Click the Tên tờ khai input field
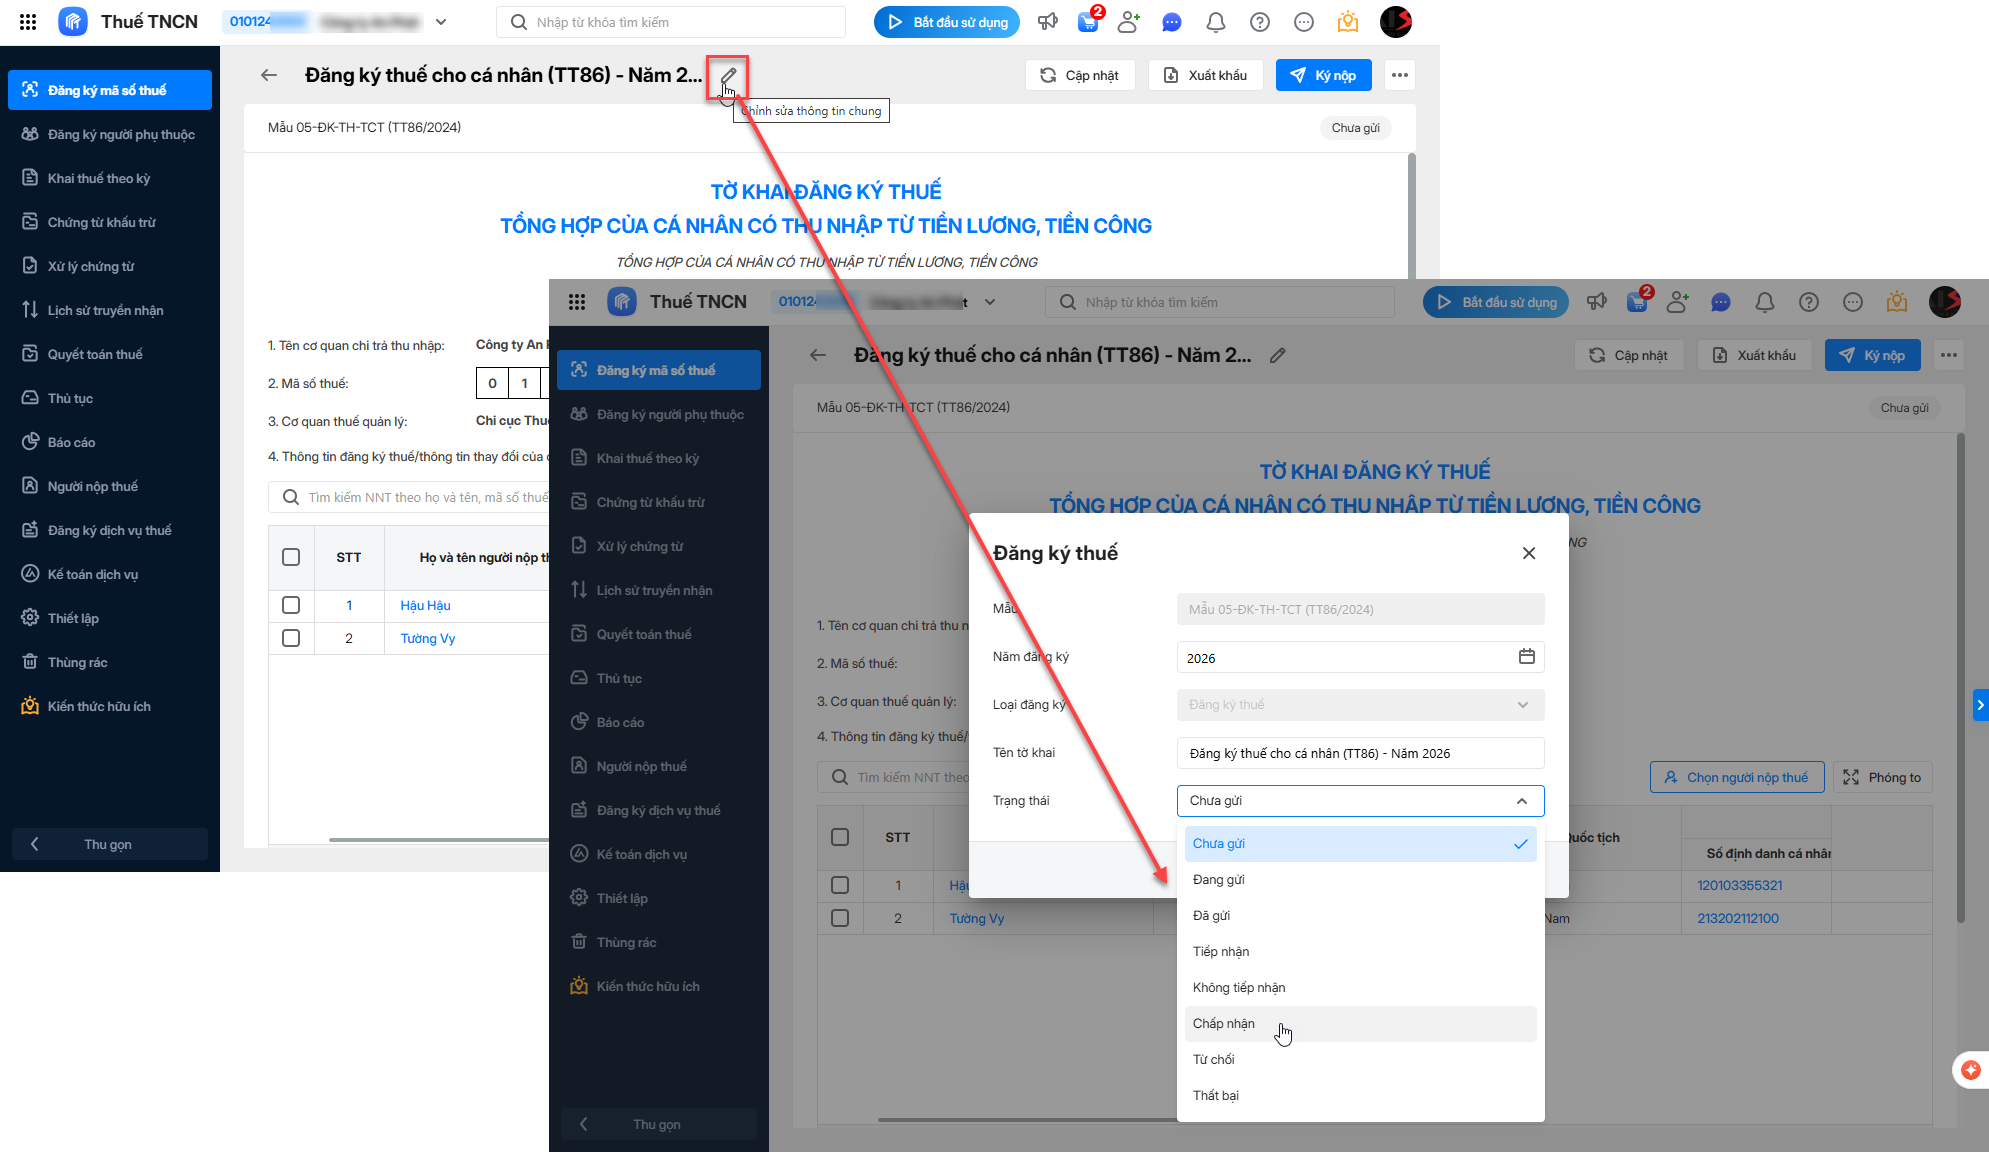 click(1359, 753)
